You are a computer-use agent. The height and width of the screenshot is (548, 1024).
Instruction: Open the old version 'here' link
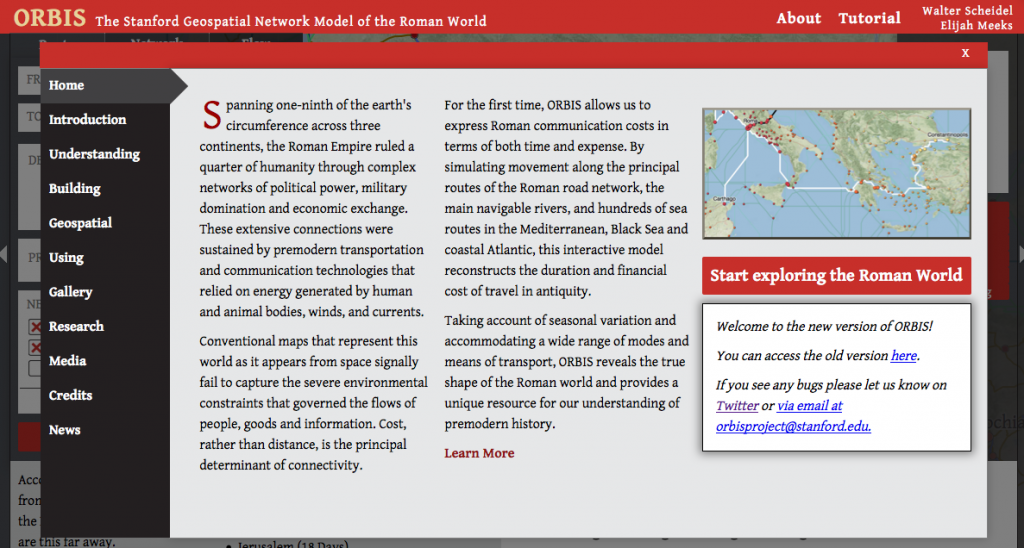pos(904,356)
